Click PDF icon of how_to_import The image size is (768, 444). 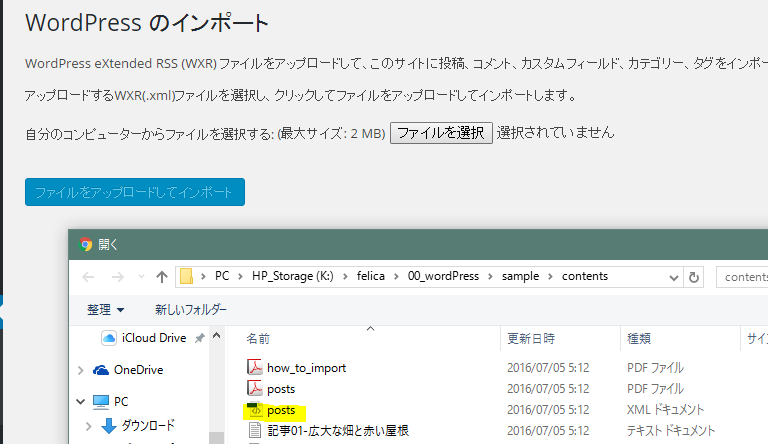click(255, 368)
